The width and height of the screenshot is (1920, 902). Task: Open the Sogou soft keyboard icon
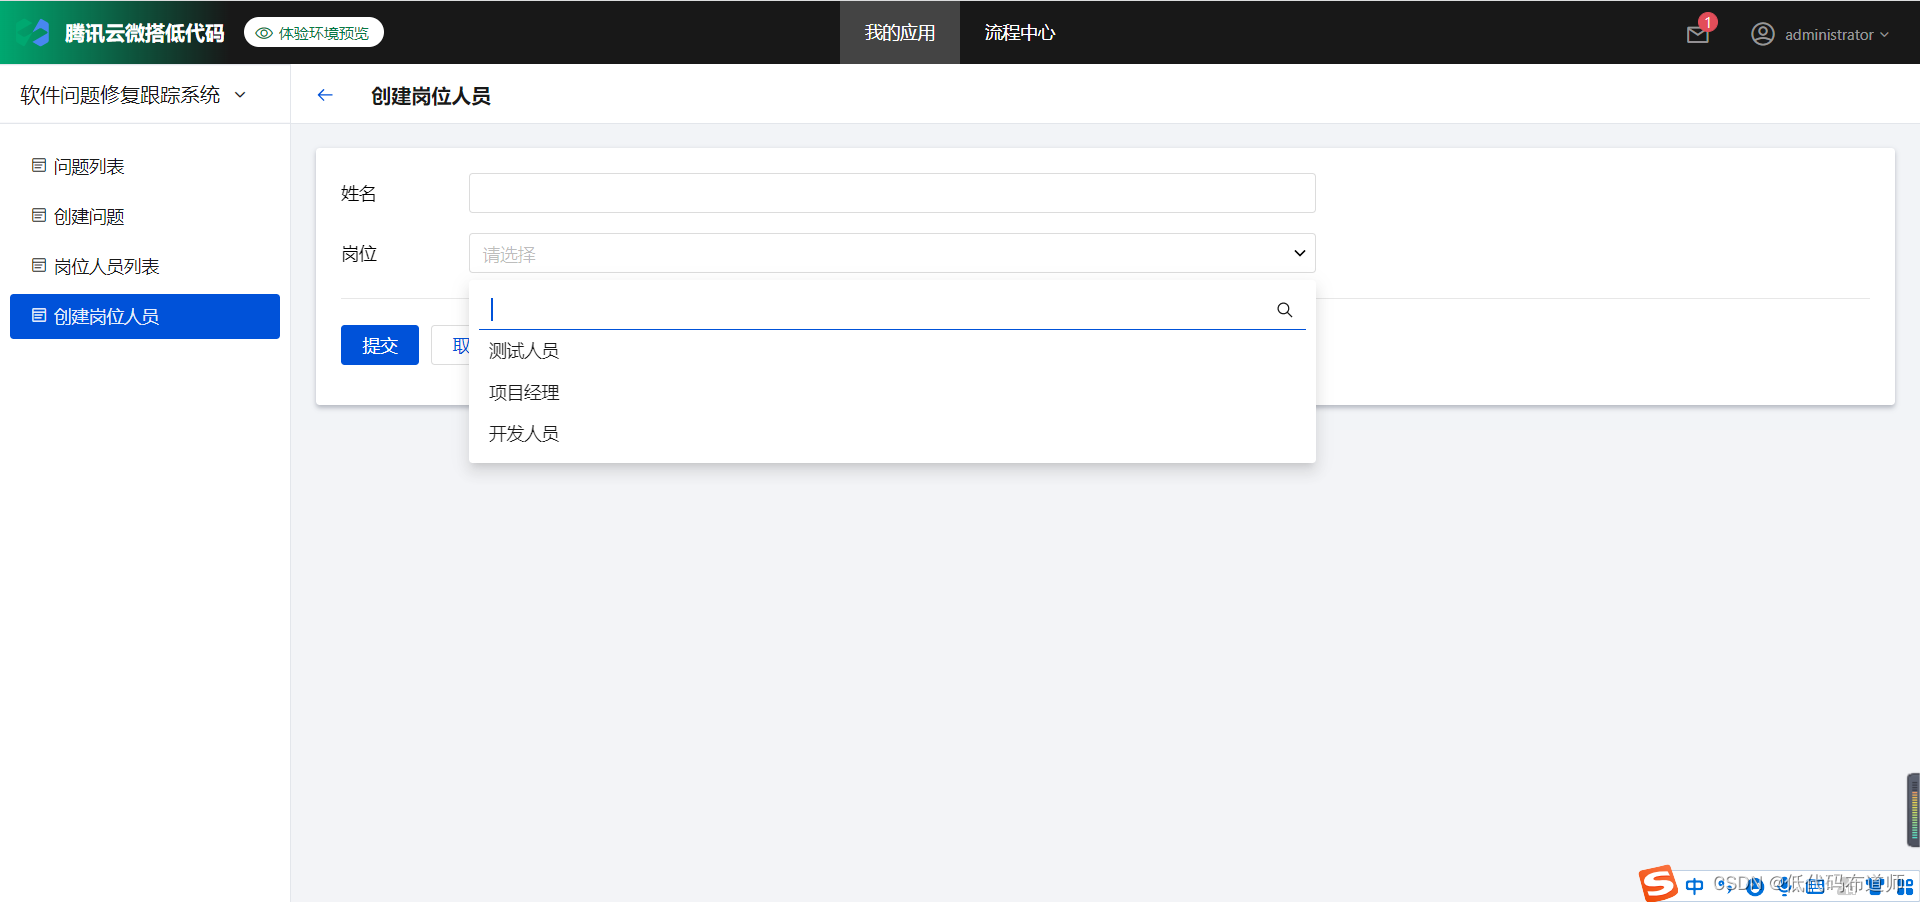[1815, 886]
